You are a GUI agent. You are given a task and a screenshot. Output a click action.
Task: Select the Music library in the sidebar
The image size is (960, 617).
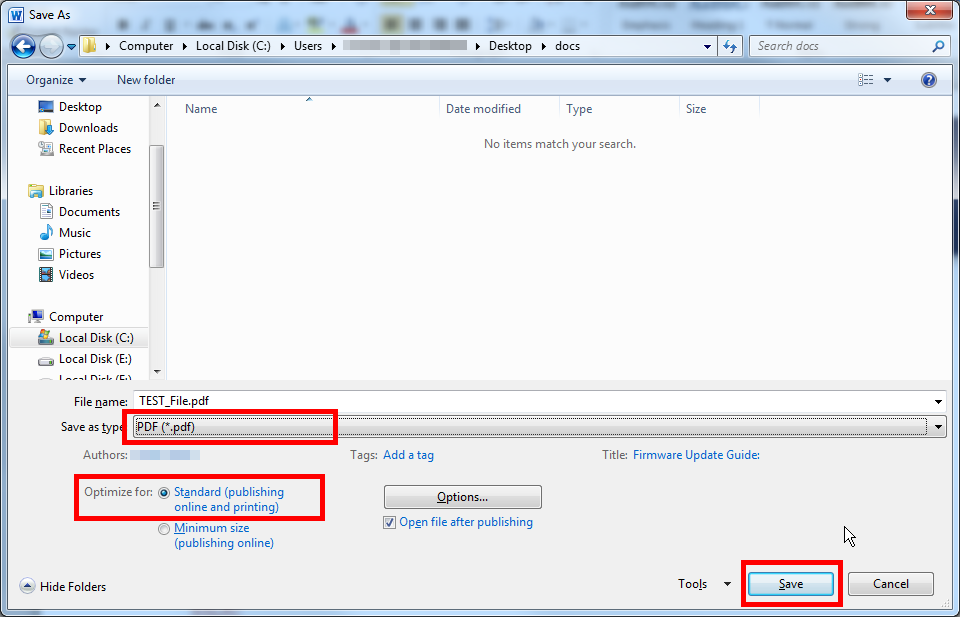pos(76,232)
